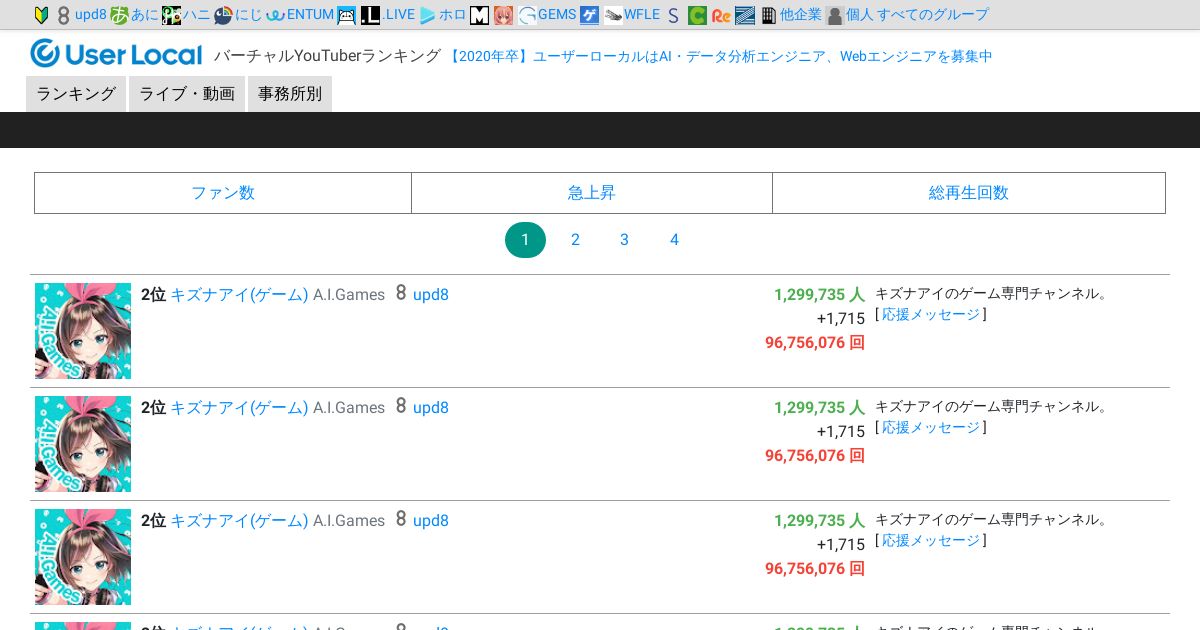Switch to the ランキング tab
1200x630 pixels.
(x=76, y=94)
